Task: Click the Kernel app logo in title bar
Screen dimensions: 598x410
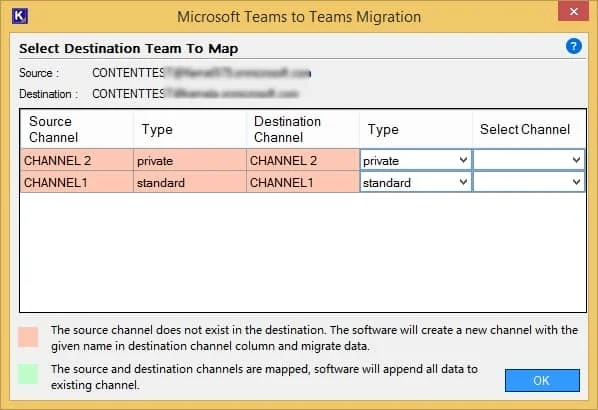Action: 19,17
